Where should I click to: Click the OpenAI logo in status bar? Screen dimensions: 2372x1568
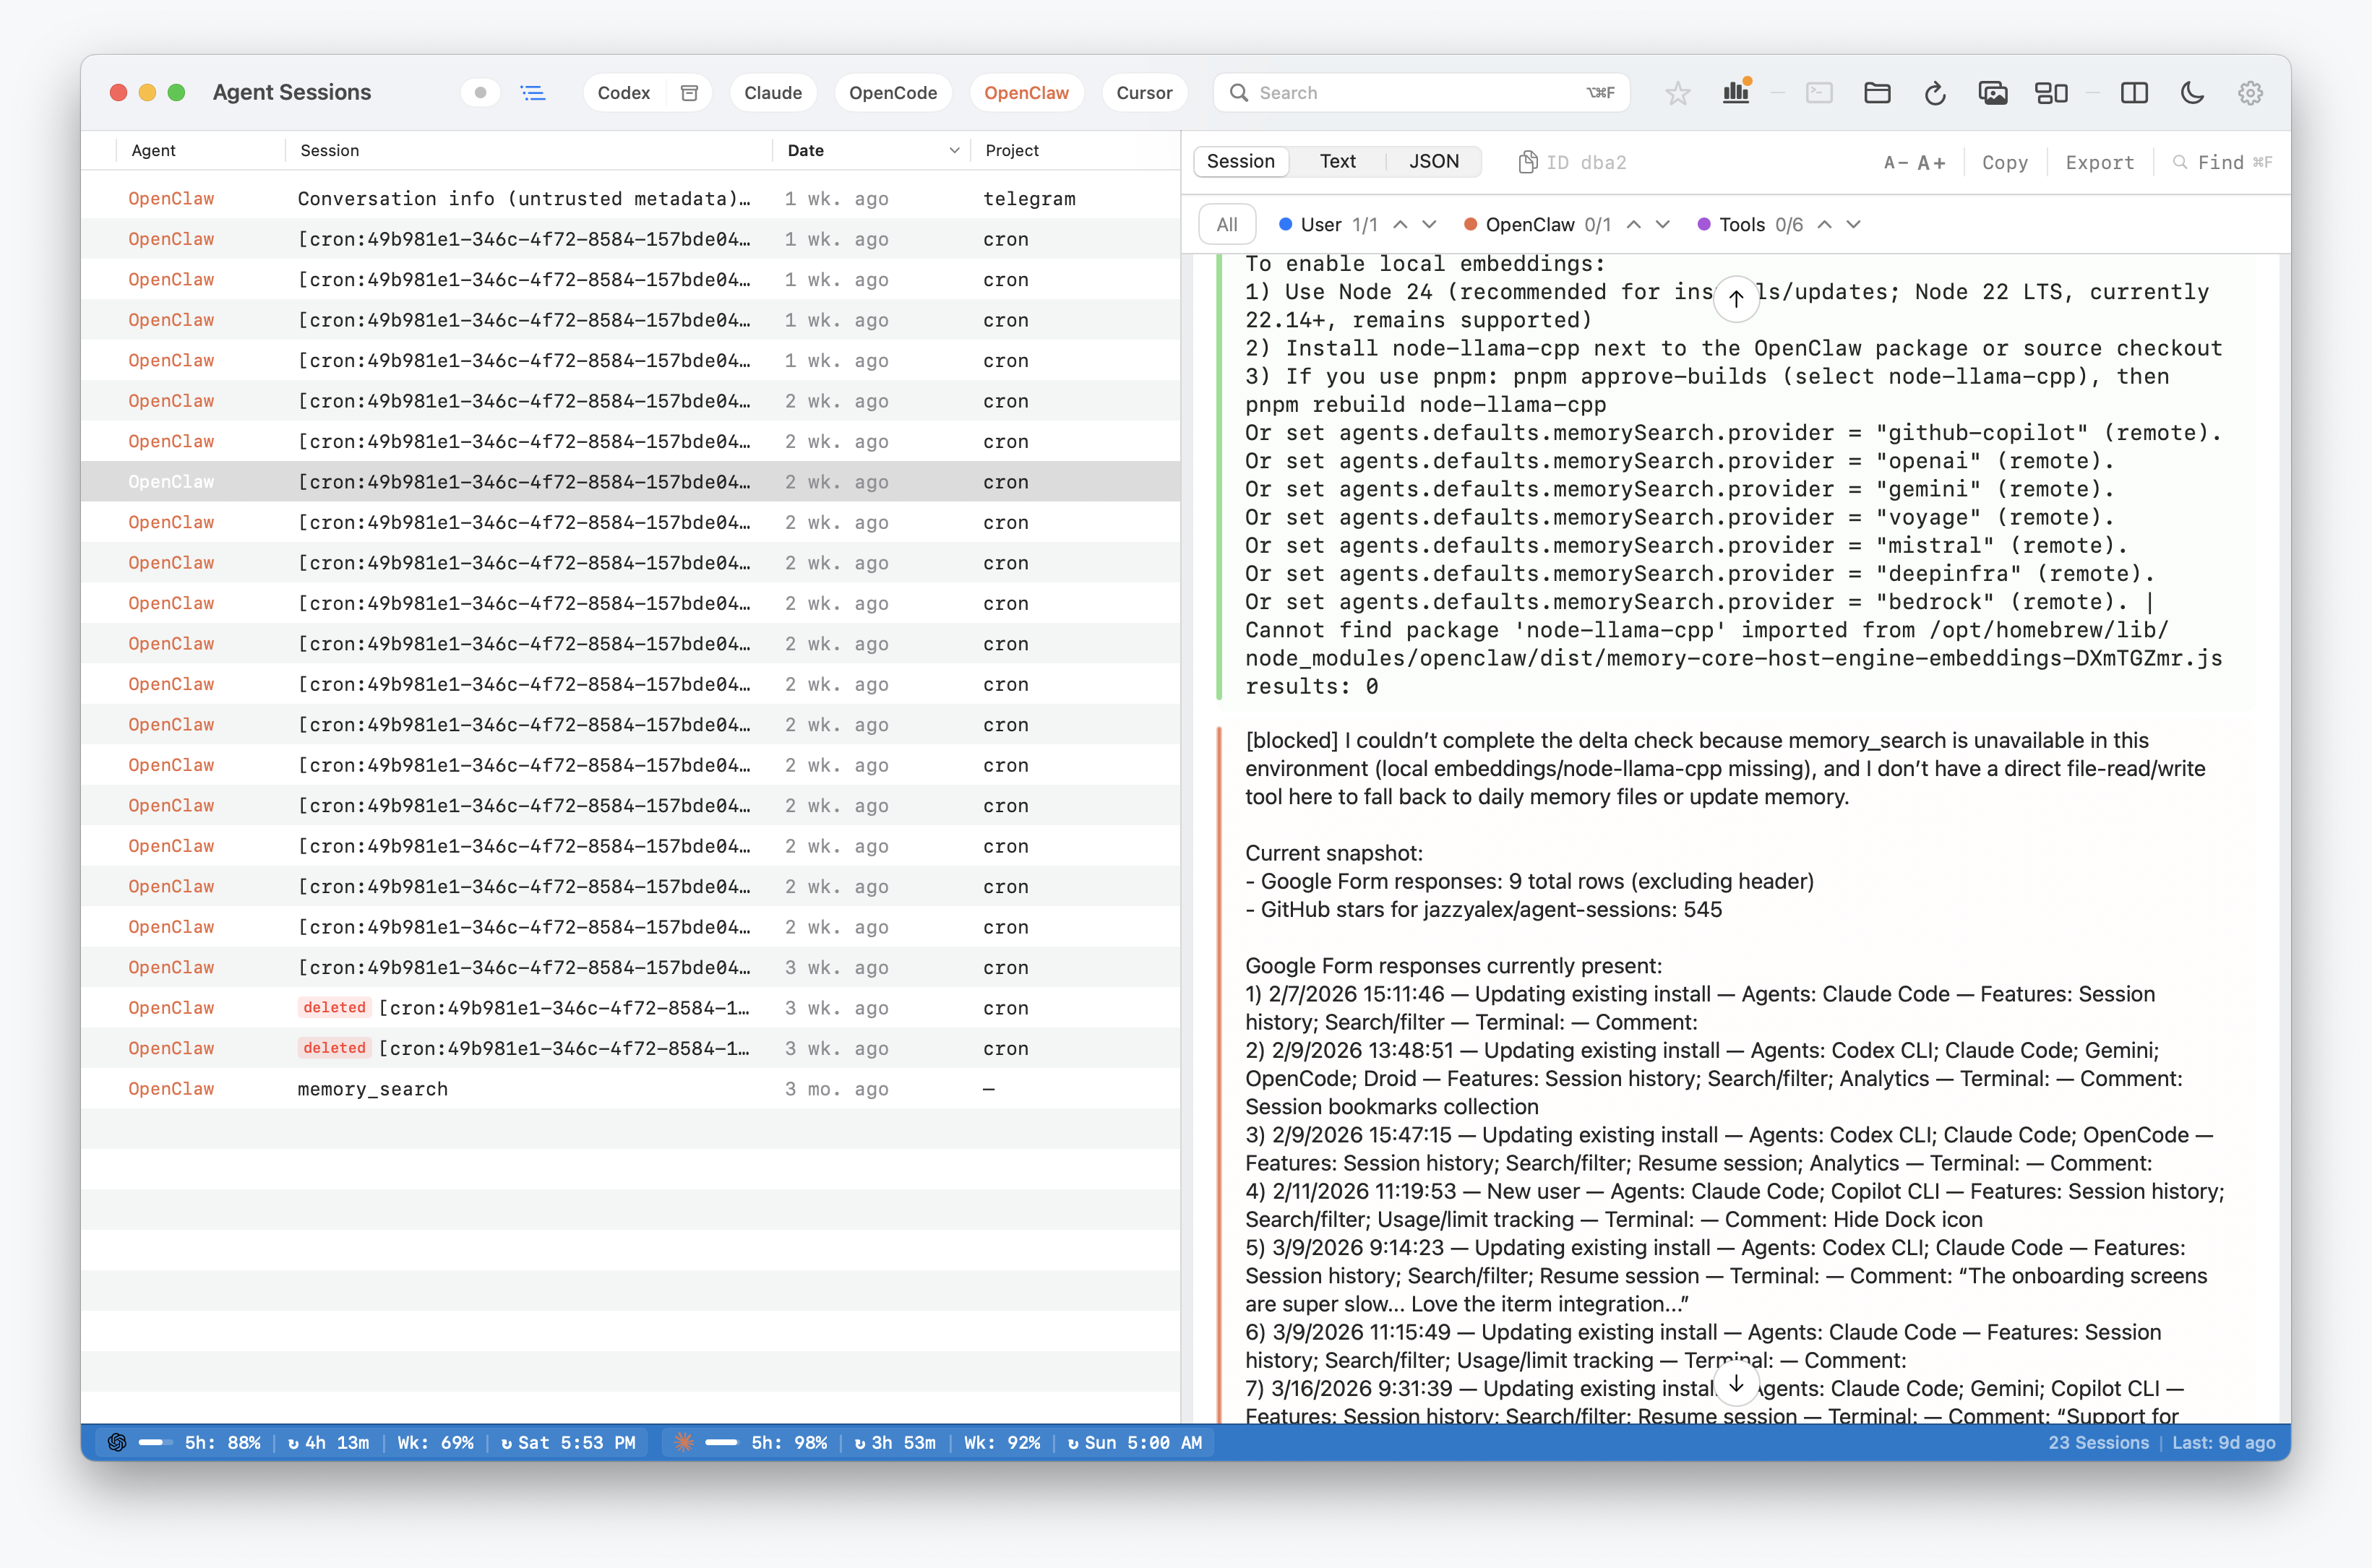(117, 1442)
